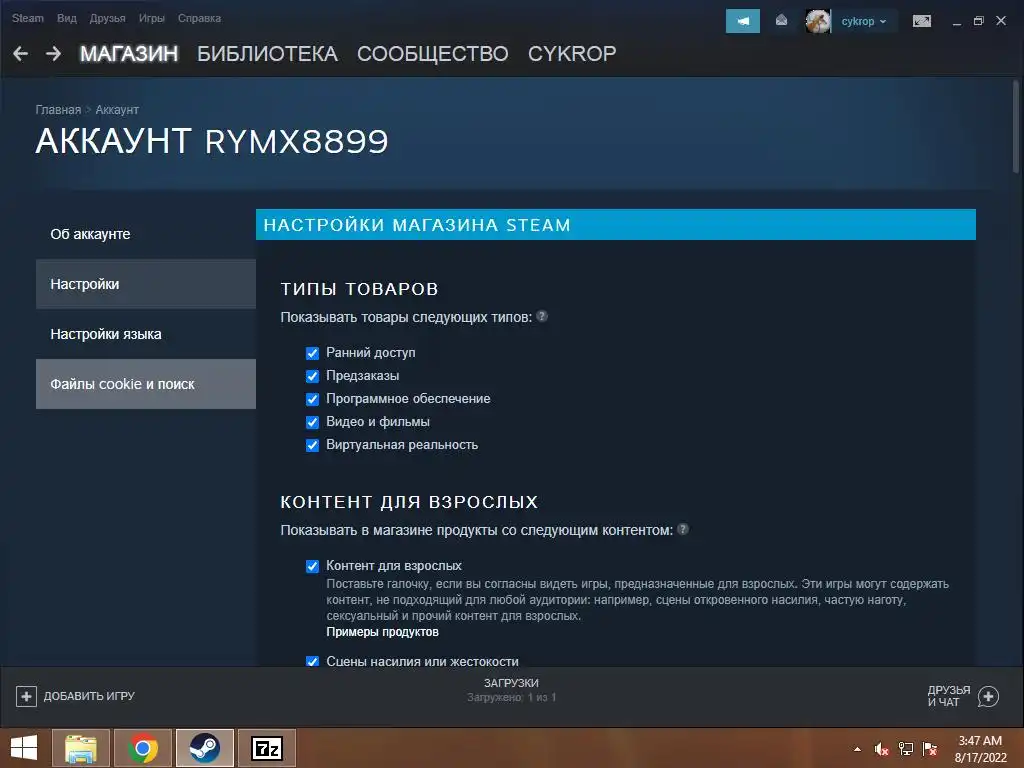Open Friends and Chat plus icon
Screen dimensions: 1024x768
[x=988, y=696]
